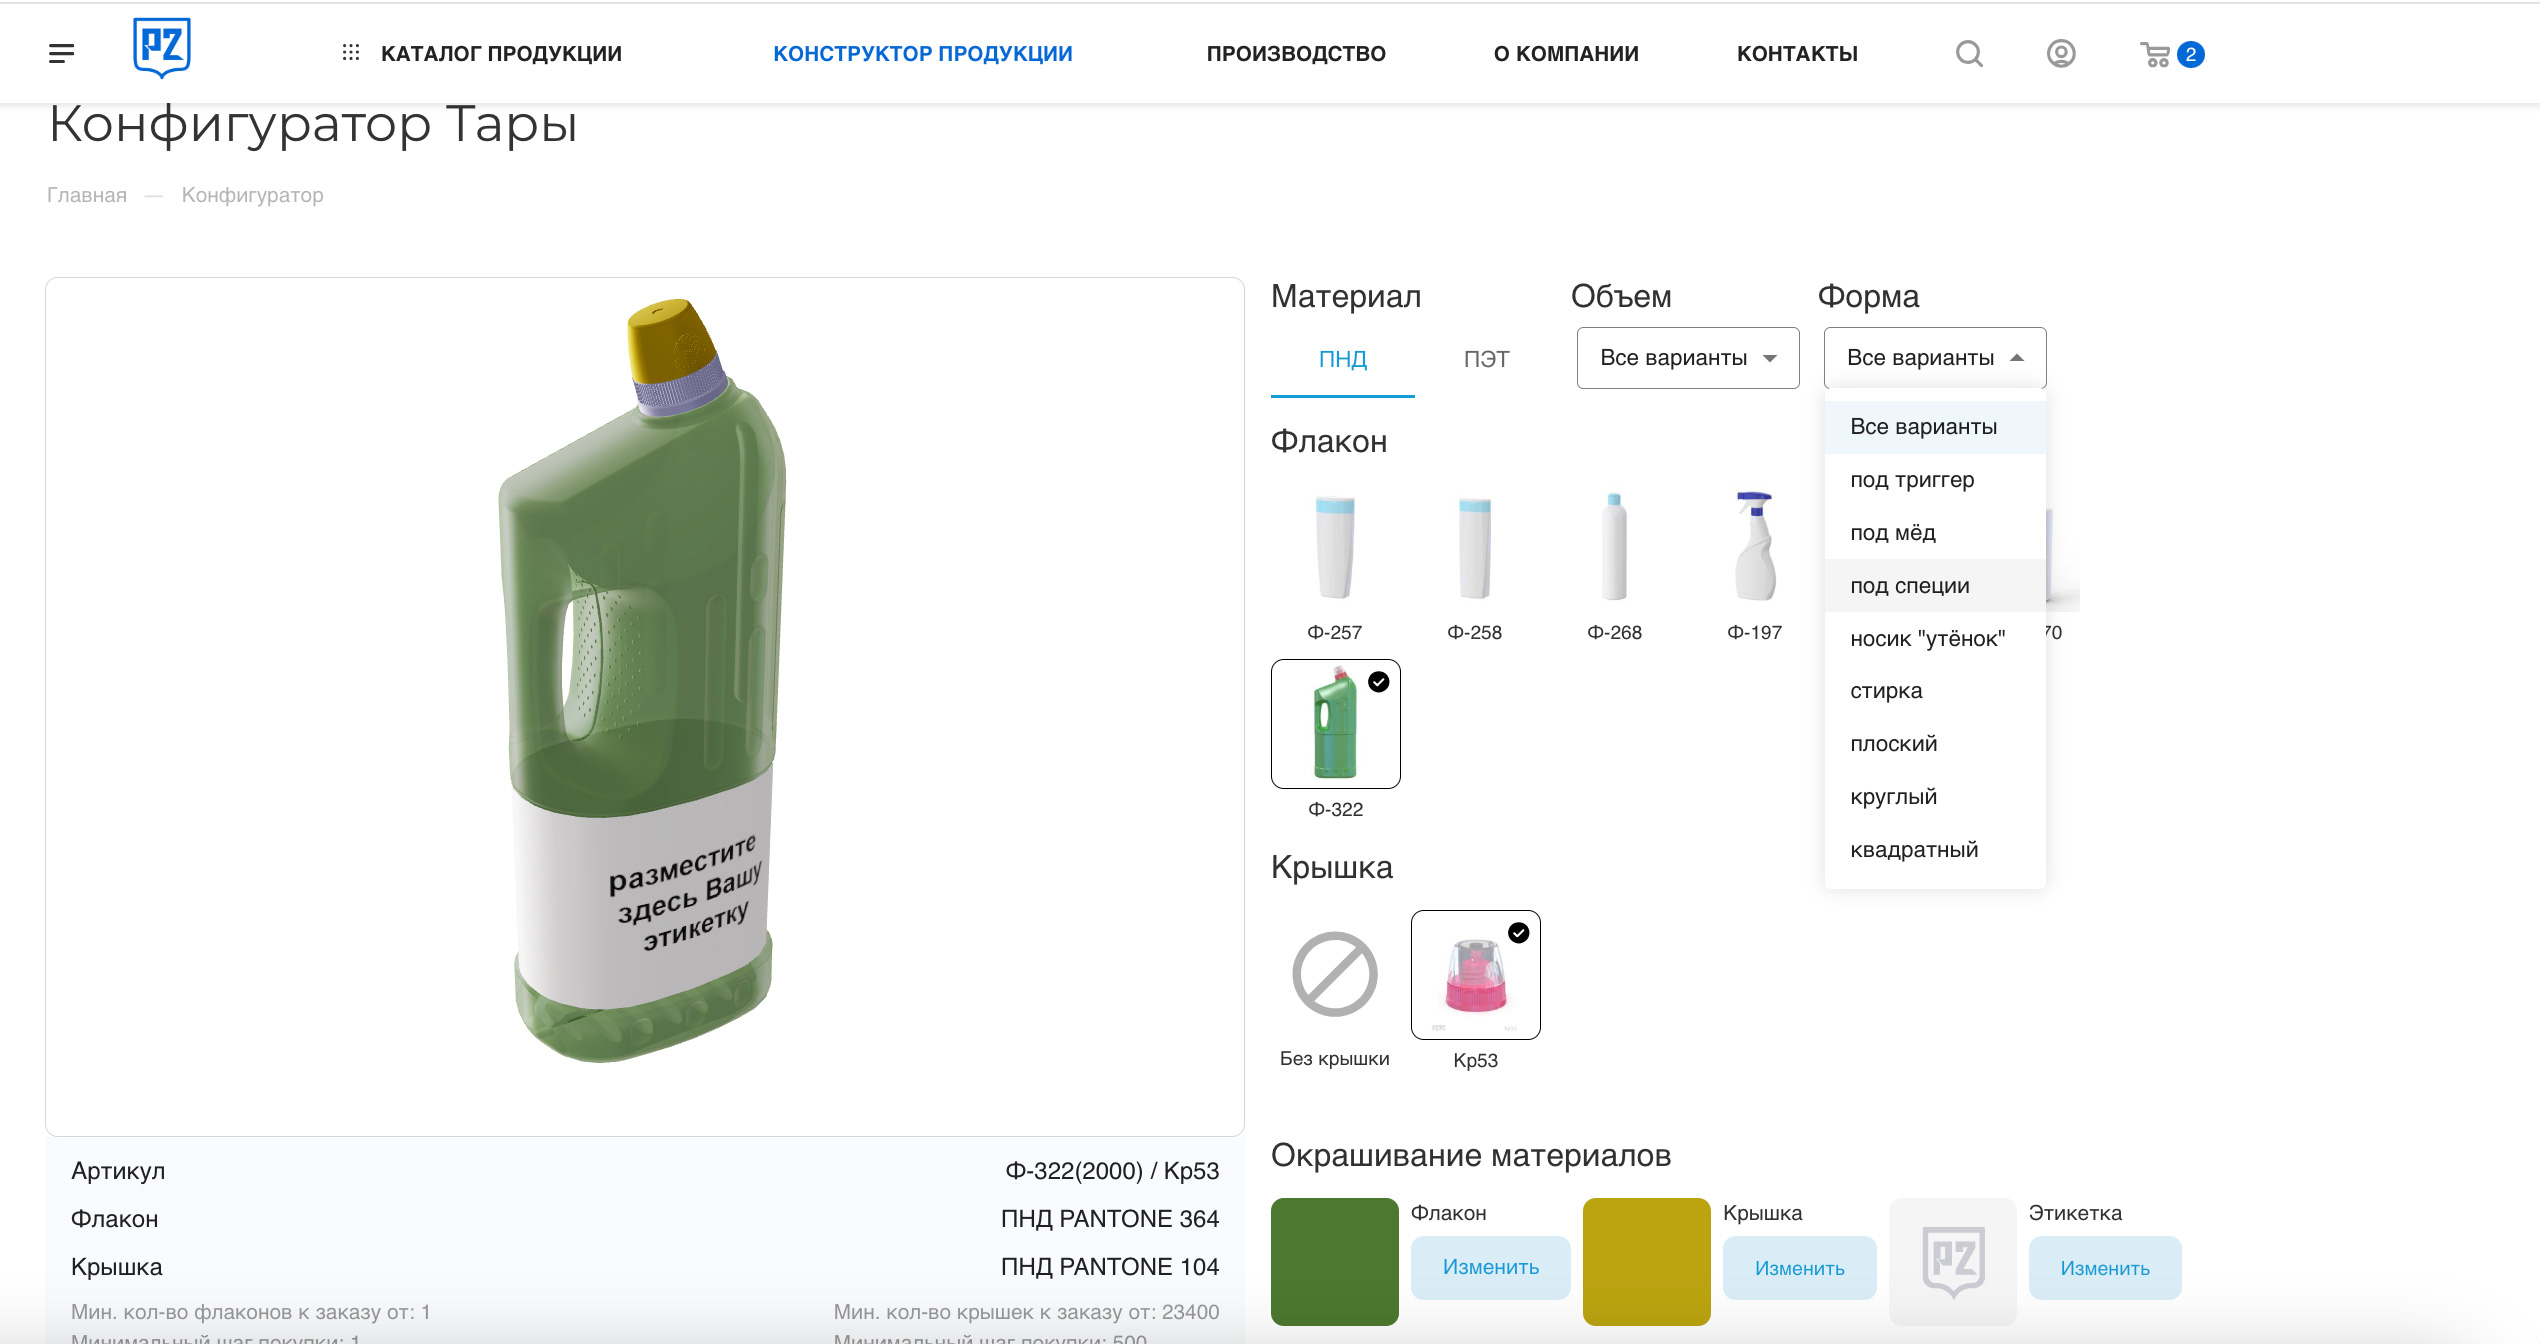The width and height of the screenshot is (2540, 1344).
Task: Click the Конфигуратор breadcrumb
Action: (252, 195)
